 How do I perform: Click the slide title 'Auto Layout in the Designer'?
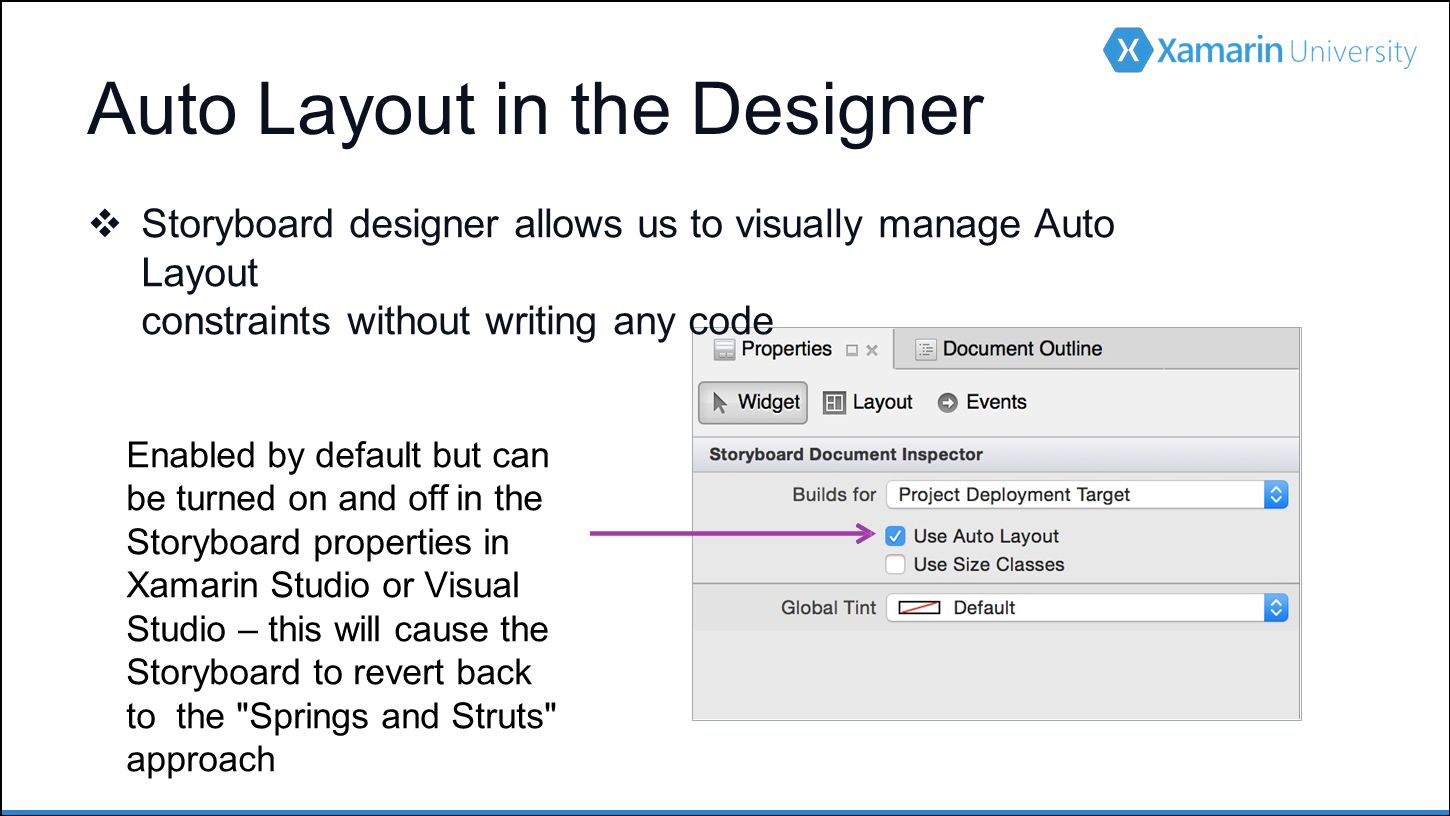(536, 109)
